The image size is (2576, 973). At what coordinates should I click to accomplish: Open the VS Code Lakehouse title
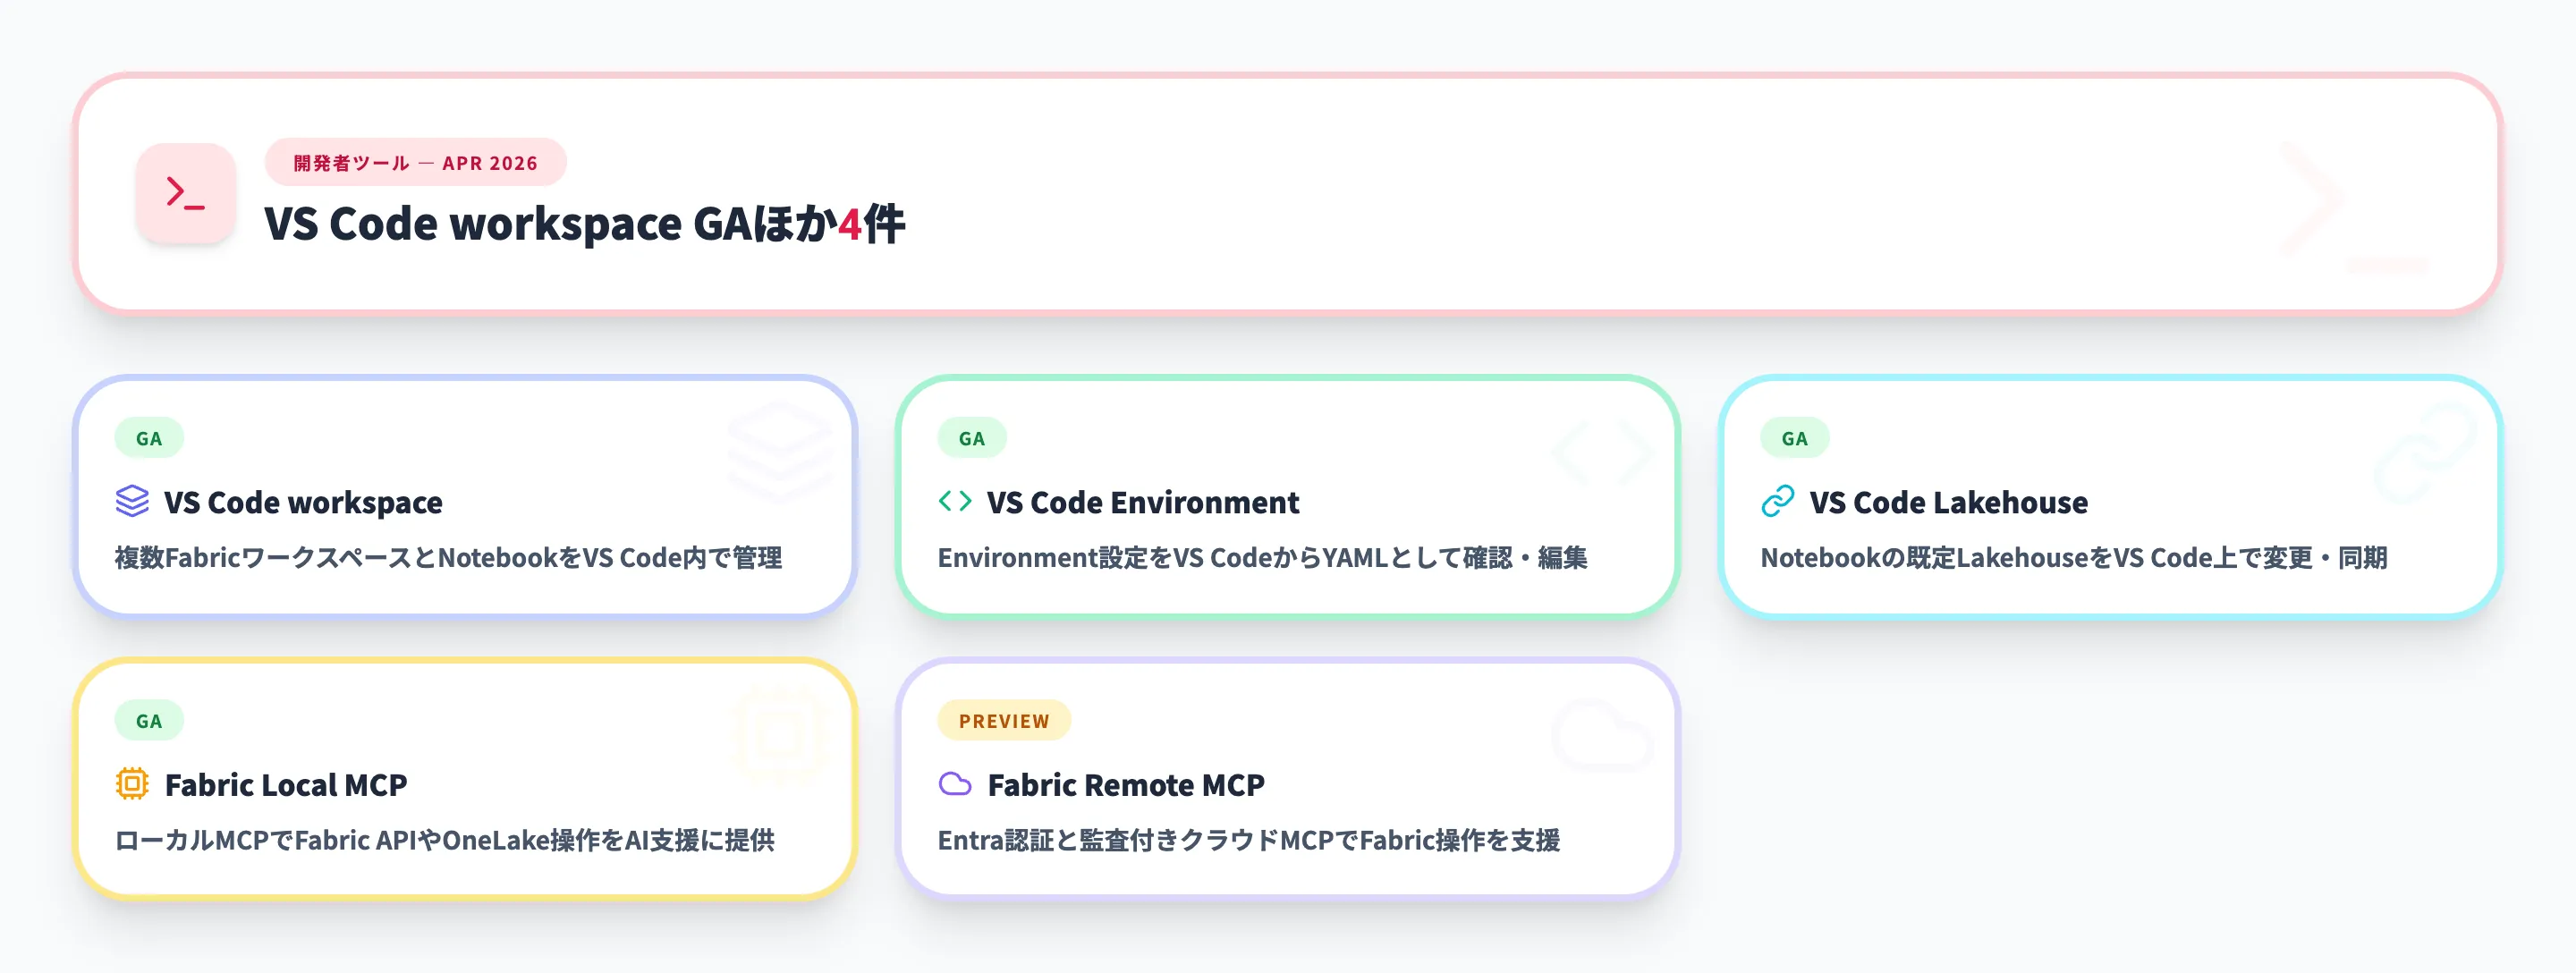[1948, 502]
